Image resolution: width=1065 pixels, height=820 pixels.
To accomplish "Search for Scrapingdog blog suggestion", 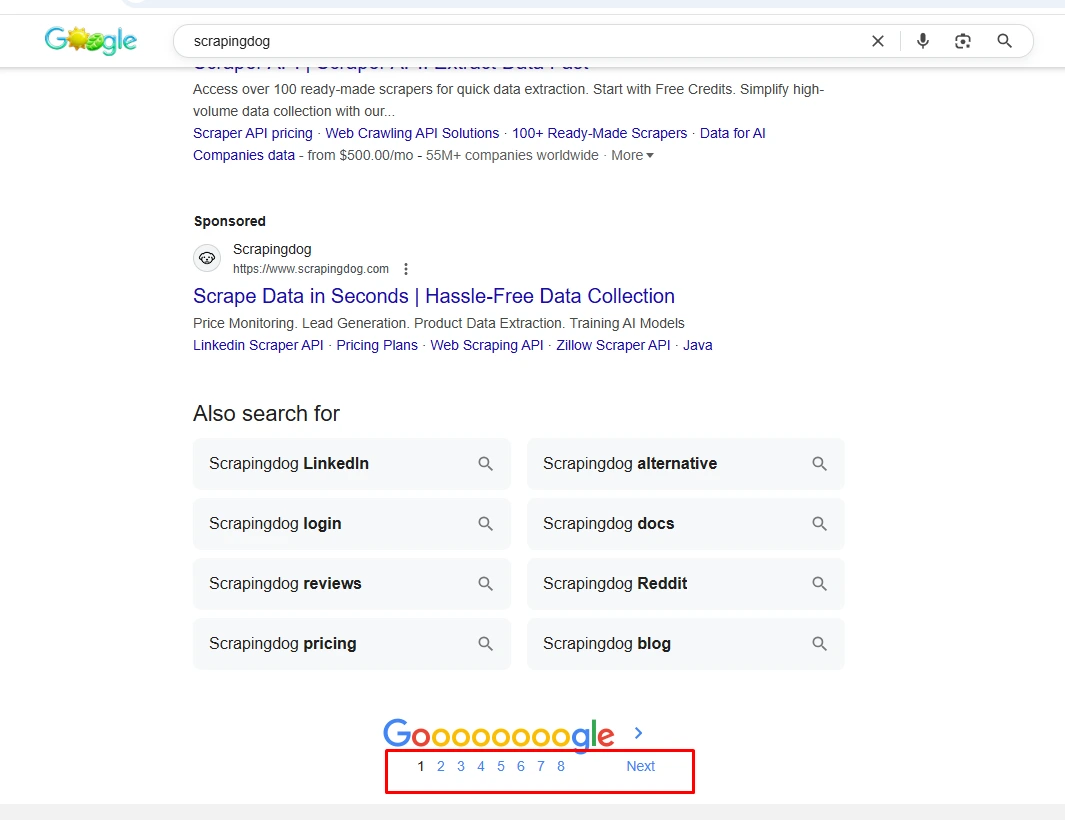I will (x=686, y=644).
